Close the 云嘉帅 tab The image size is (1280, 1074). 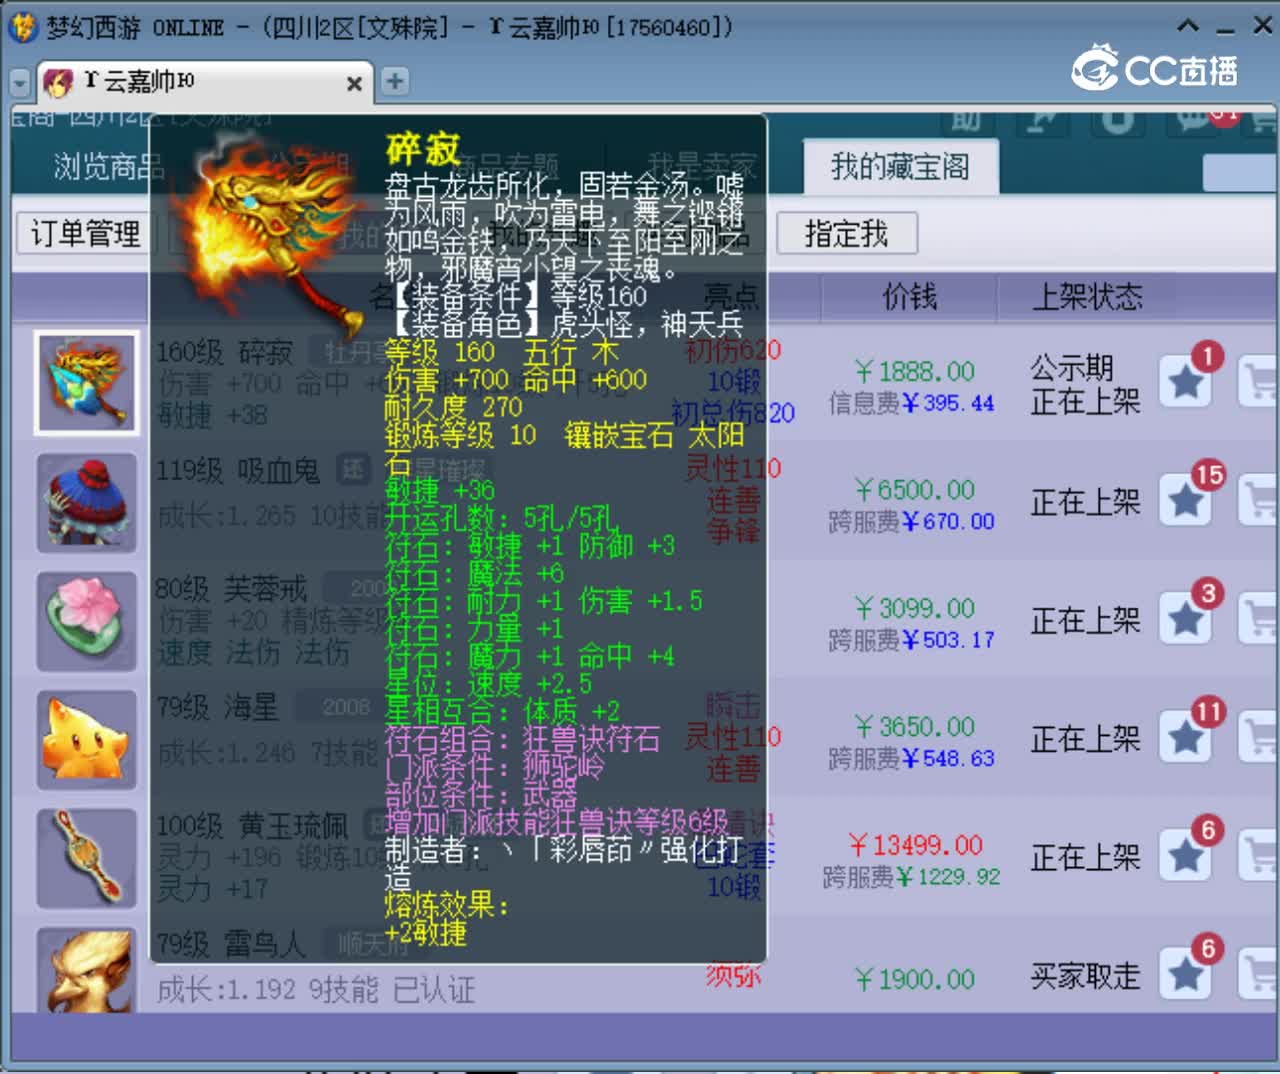click(x=354, y=84)
